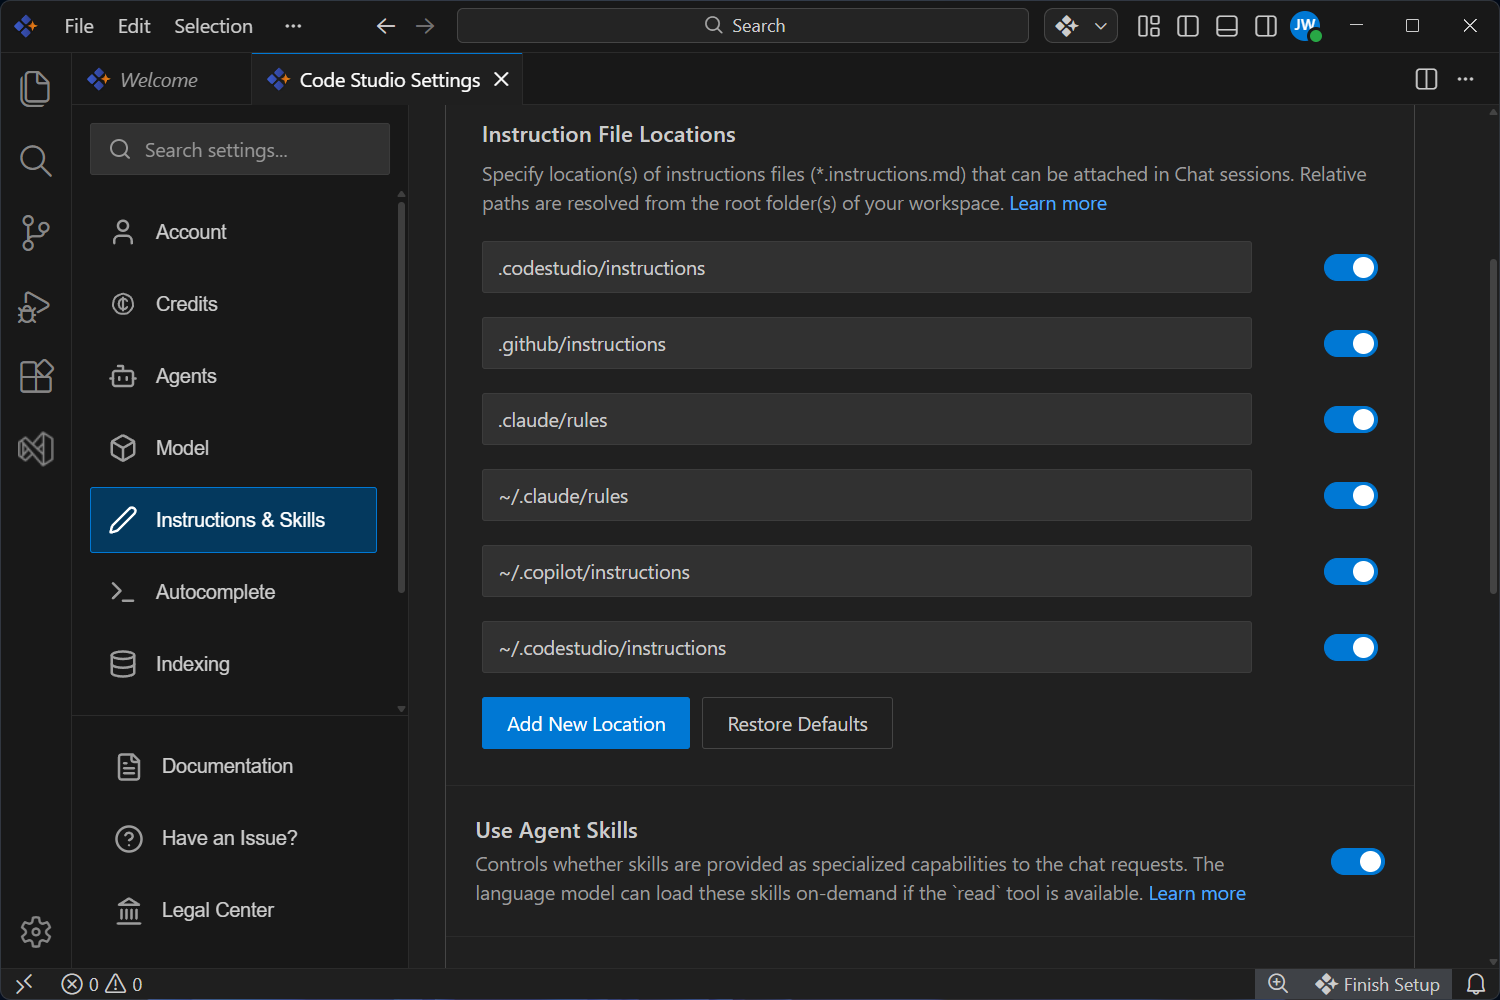The width and height of the screenshot is (1500, 1000).
Task: Click Finish Setup in status bar
Action: click(x=1378, y=984)
